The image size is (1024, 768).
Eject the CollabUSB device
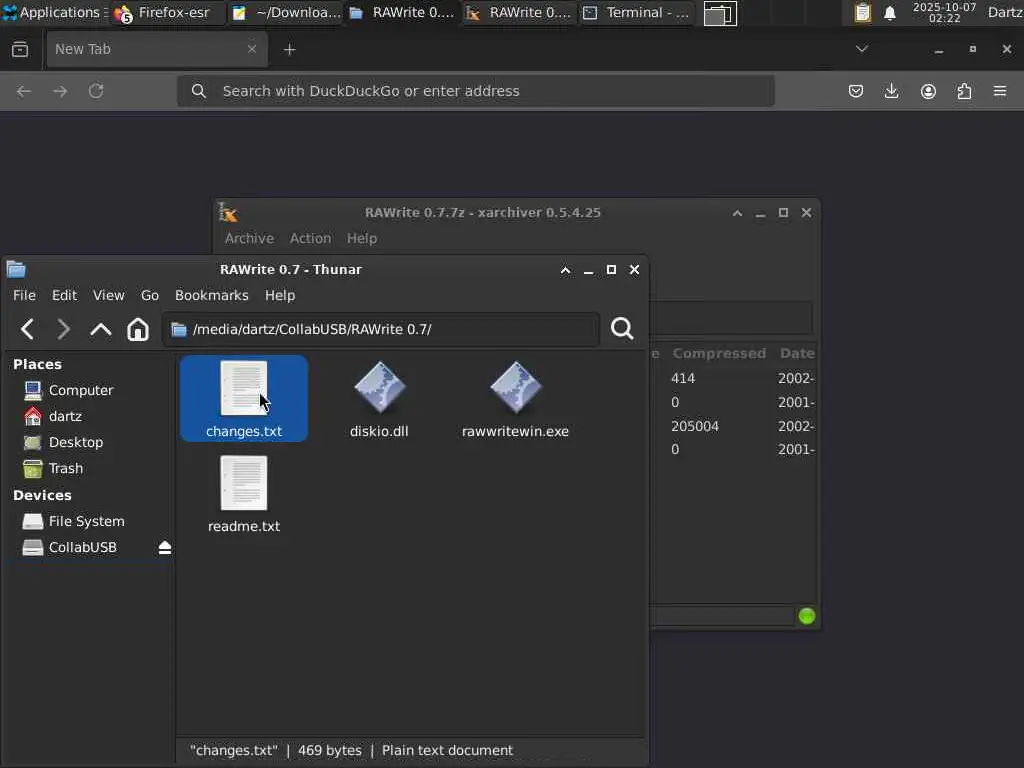pos(165,547)
